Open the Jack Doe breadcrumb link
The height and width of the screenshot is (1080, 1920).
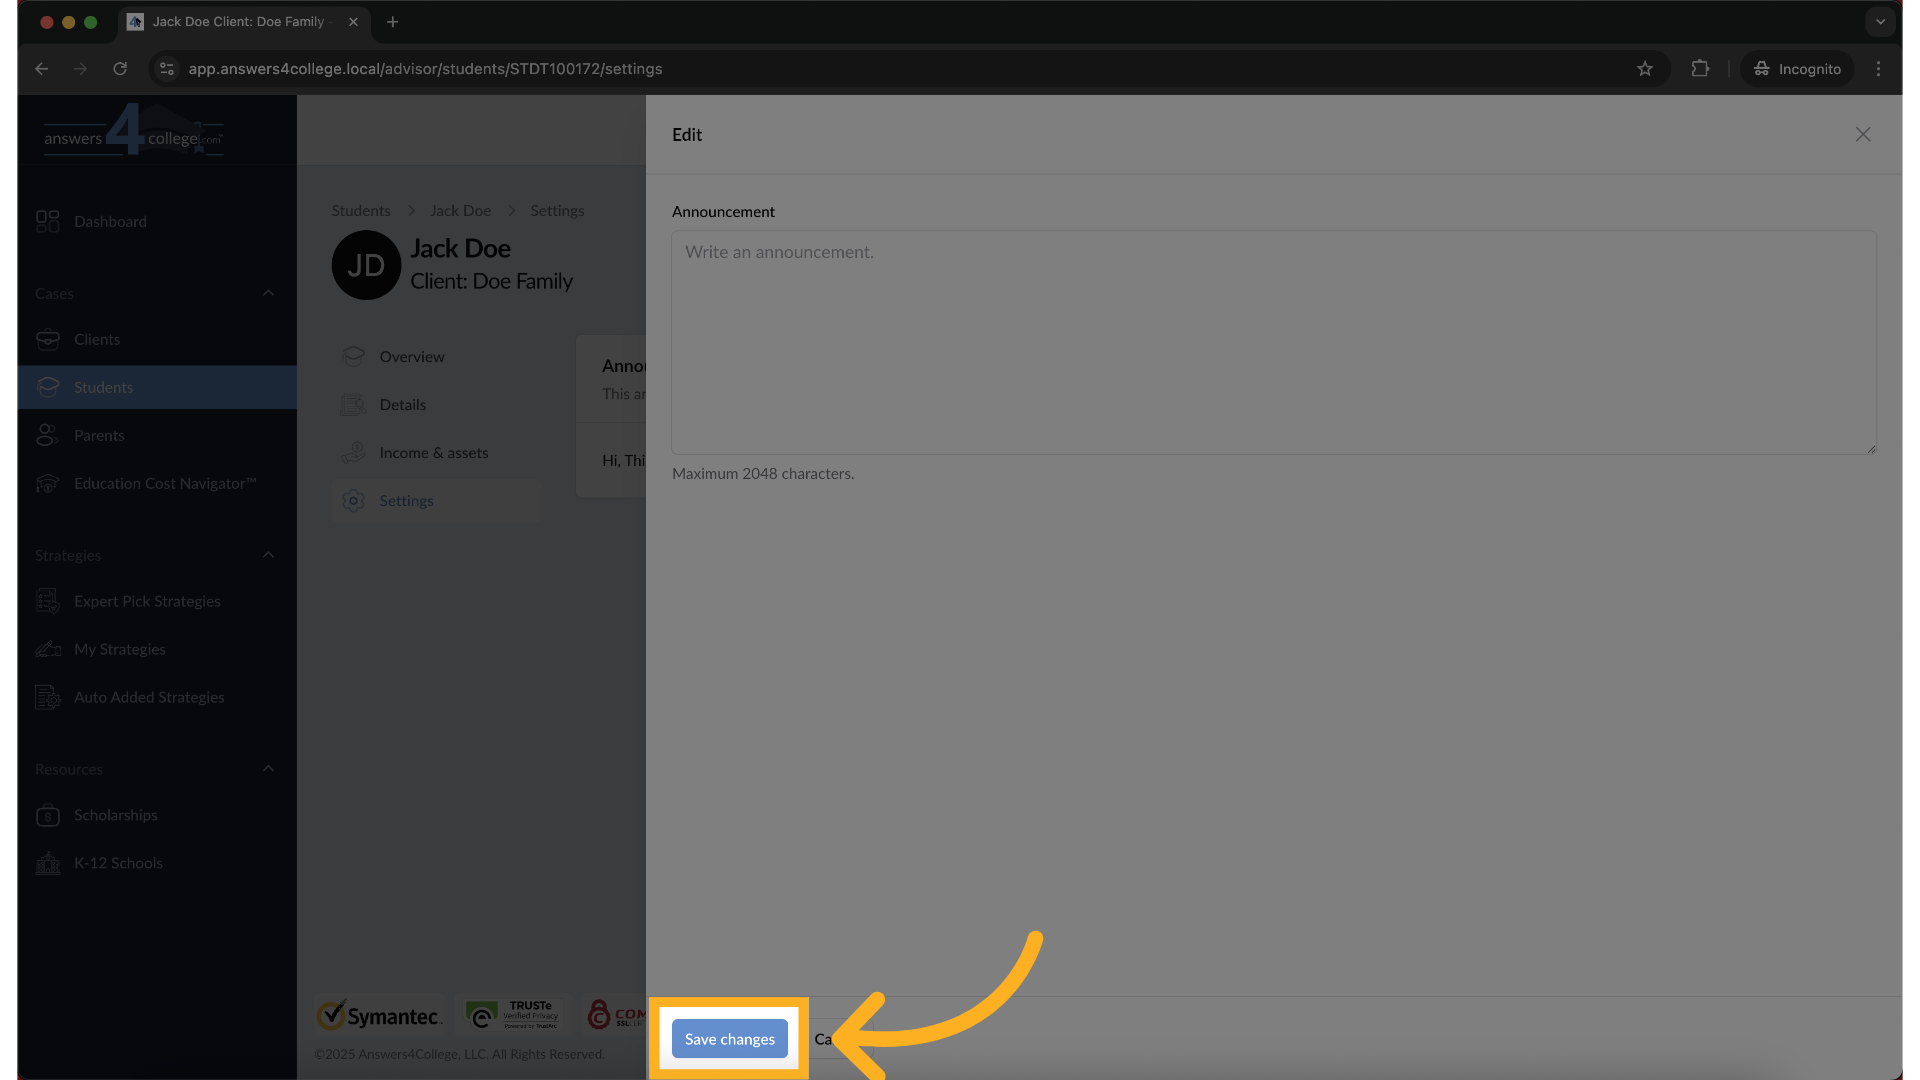coord(460,210)
